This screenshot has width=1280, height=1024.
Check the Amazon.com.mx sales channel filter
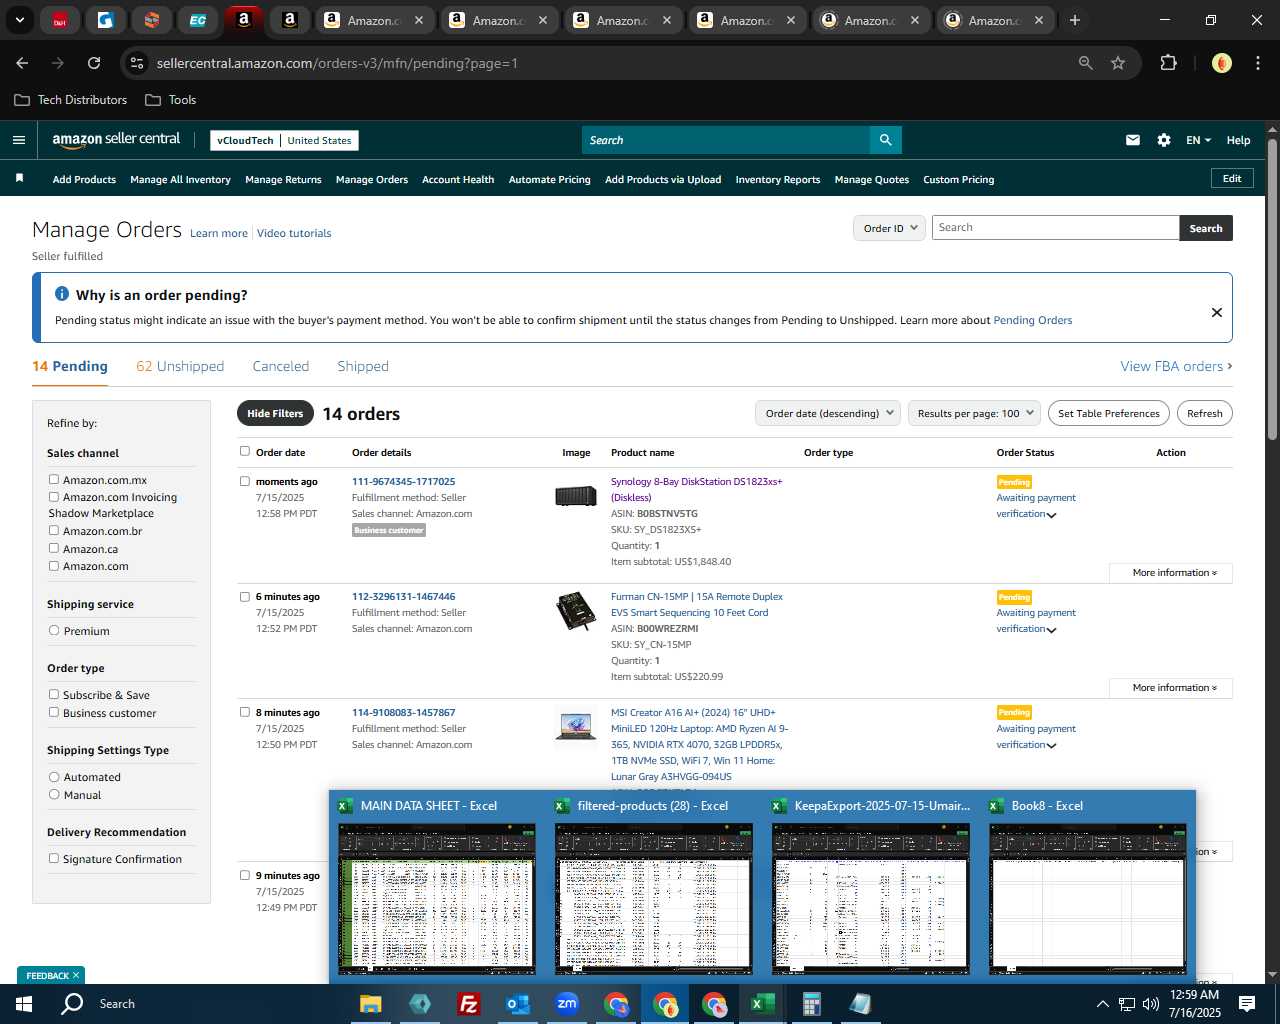pos(54,480)
